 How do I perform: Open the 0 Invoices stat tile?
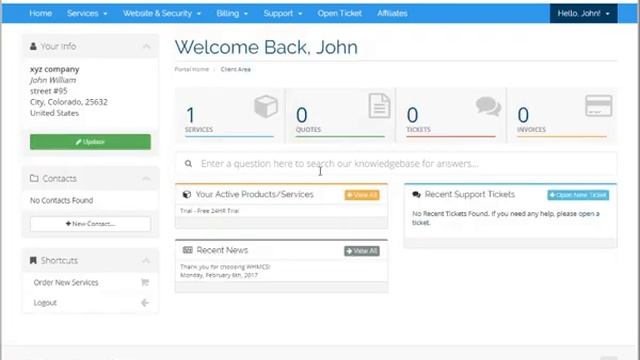click(562, 116)
